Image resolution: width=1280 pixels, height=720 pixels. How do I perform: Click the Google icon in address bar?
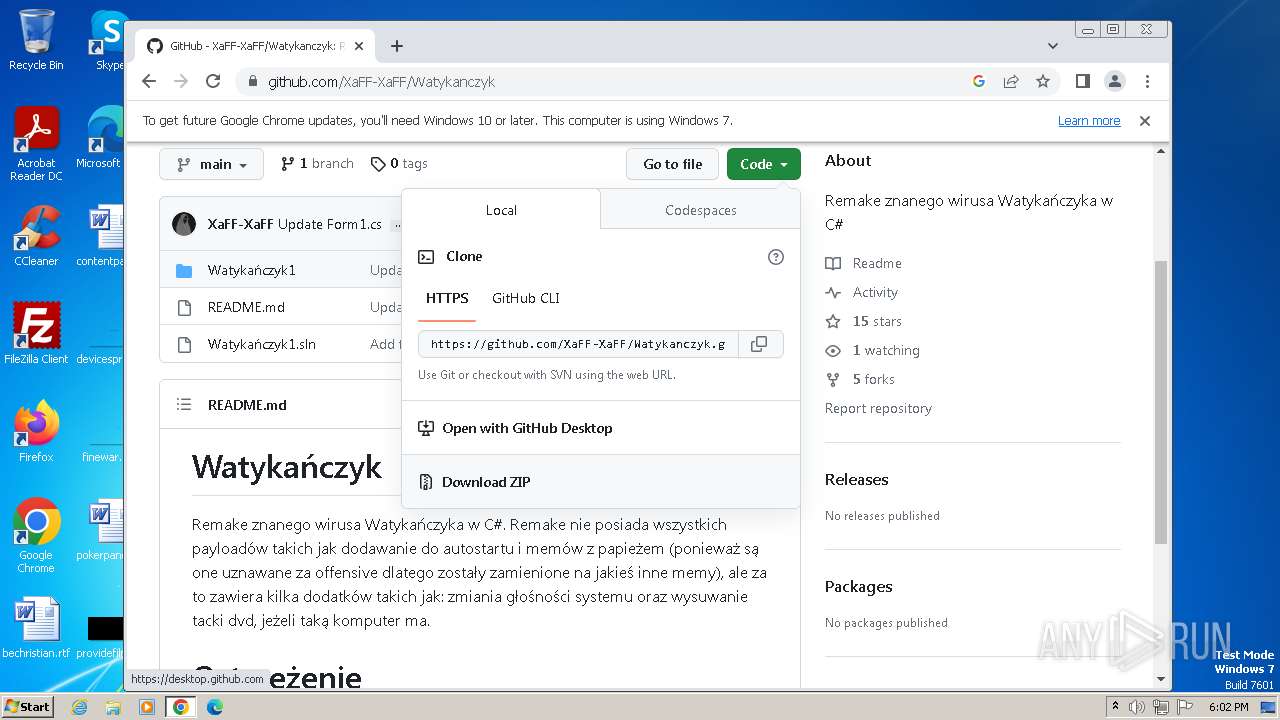point(979,81)
